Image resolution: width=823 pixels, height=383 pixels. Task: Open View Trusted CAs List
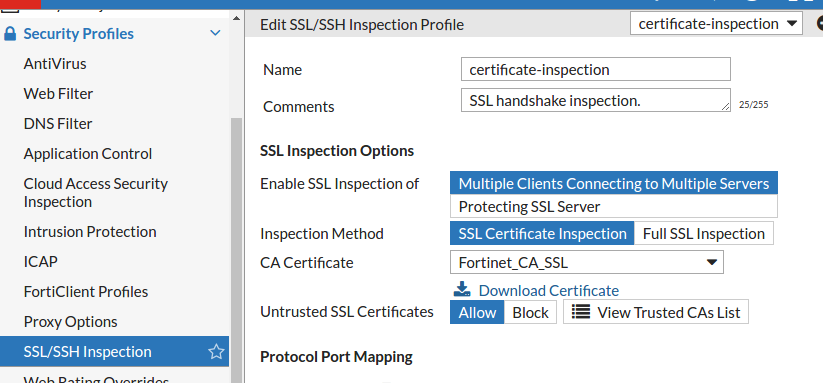(x=656, y=312)
